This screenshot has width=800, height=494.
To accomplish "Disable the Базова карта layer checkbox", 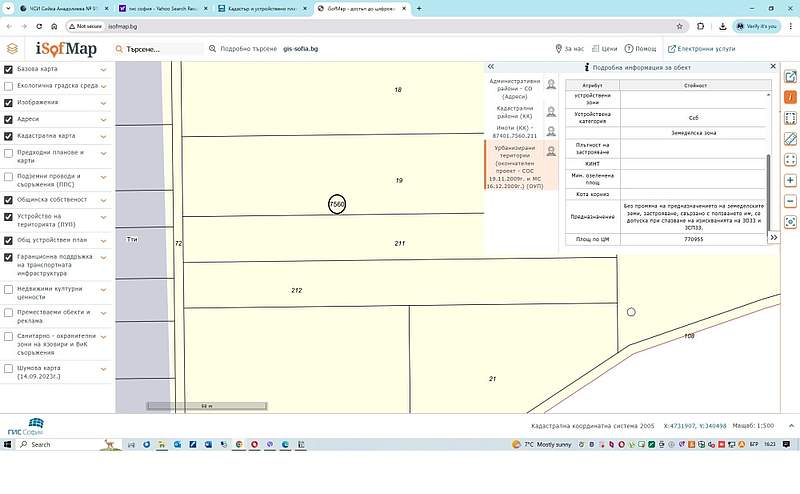I will 9,69.
